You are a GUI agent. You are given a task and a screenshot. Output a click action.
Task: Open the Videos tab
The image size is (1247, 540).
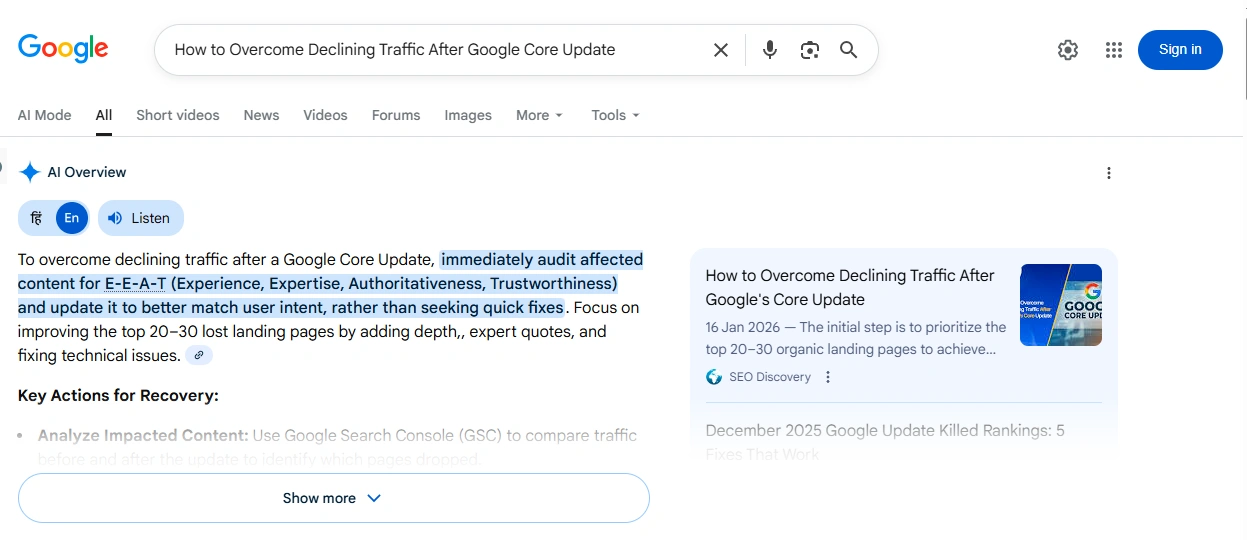[x=325, y=115]
